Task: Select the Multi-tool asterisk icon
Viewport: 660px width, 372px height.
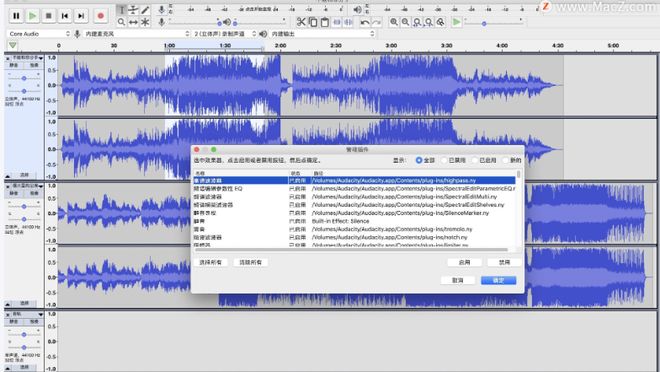Action: click(x=145, y=22)
